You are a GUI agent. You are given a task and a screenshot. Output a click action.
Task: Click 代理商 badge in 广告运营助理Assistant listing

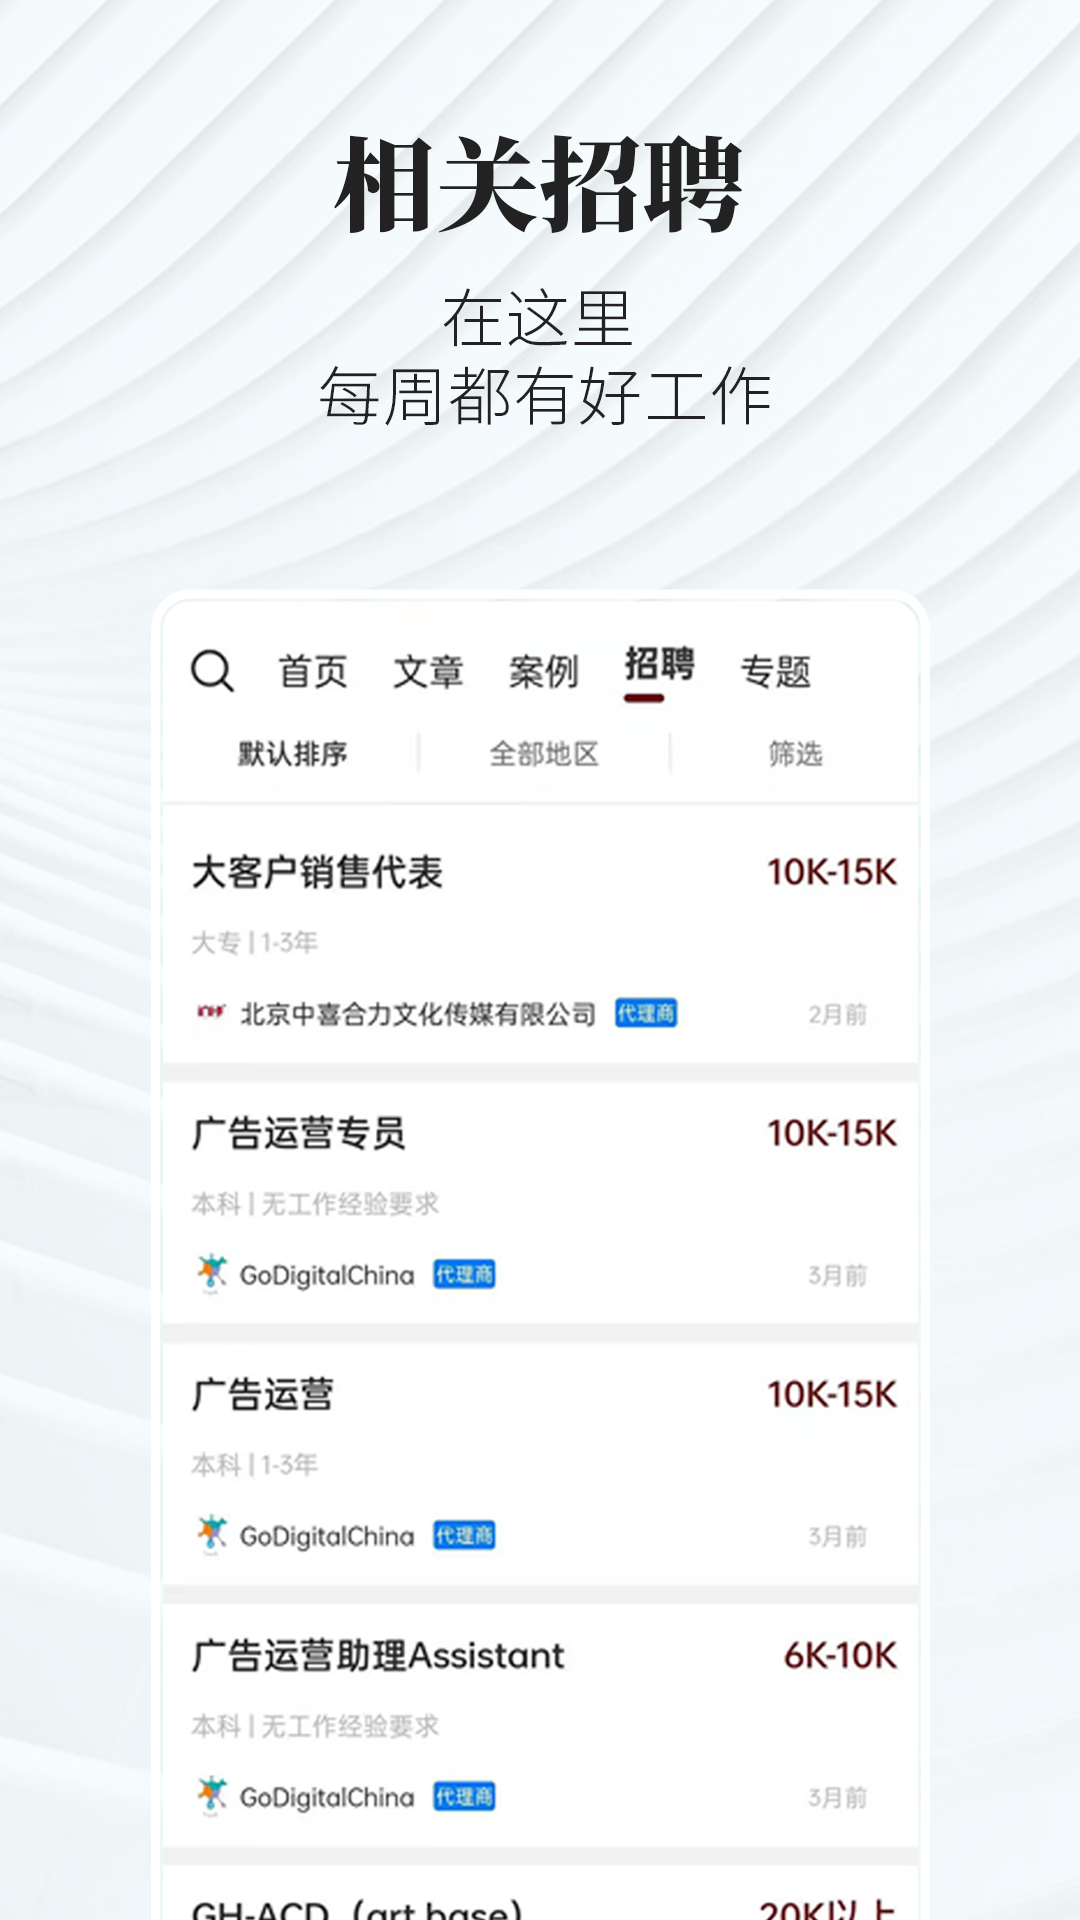tap(464, 1796)
